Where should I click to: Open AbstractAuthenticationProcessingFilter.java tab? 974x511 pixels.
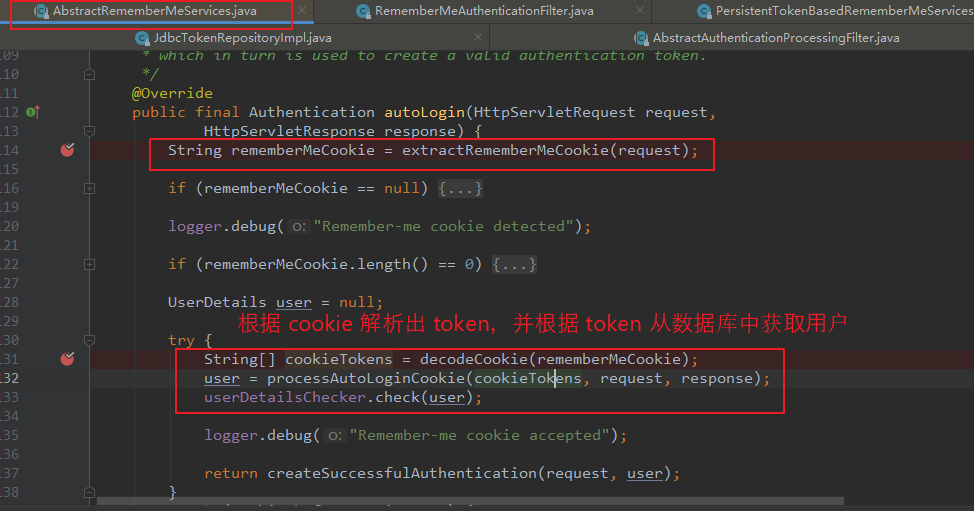click(775, 38)
